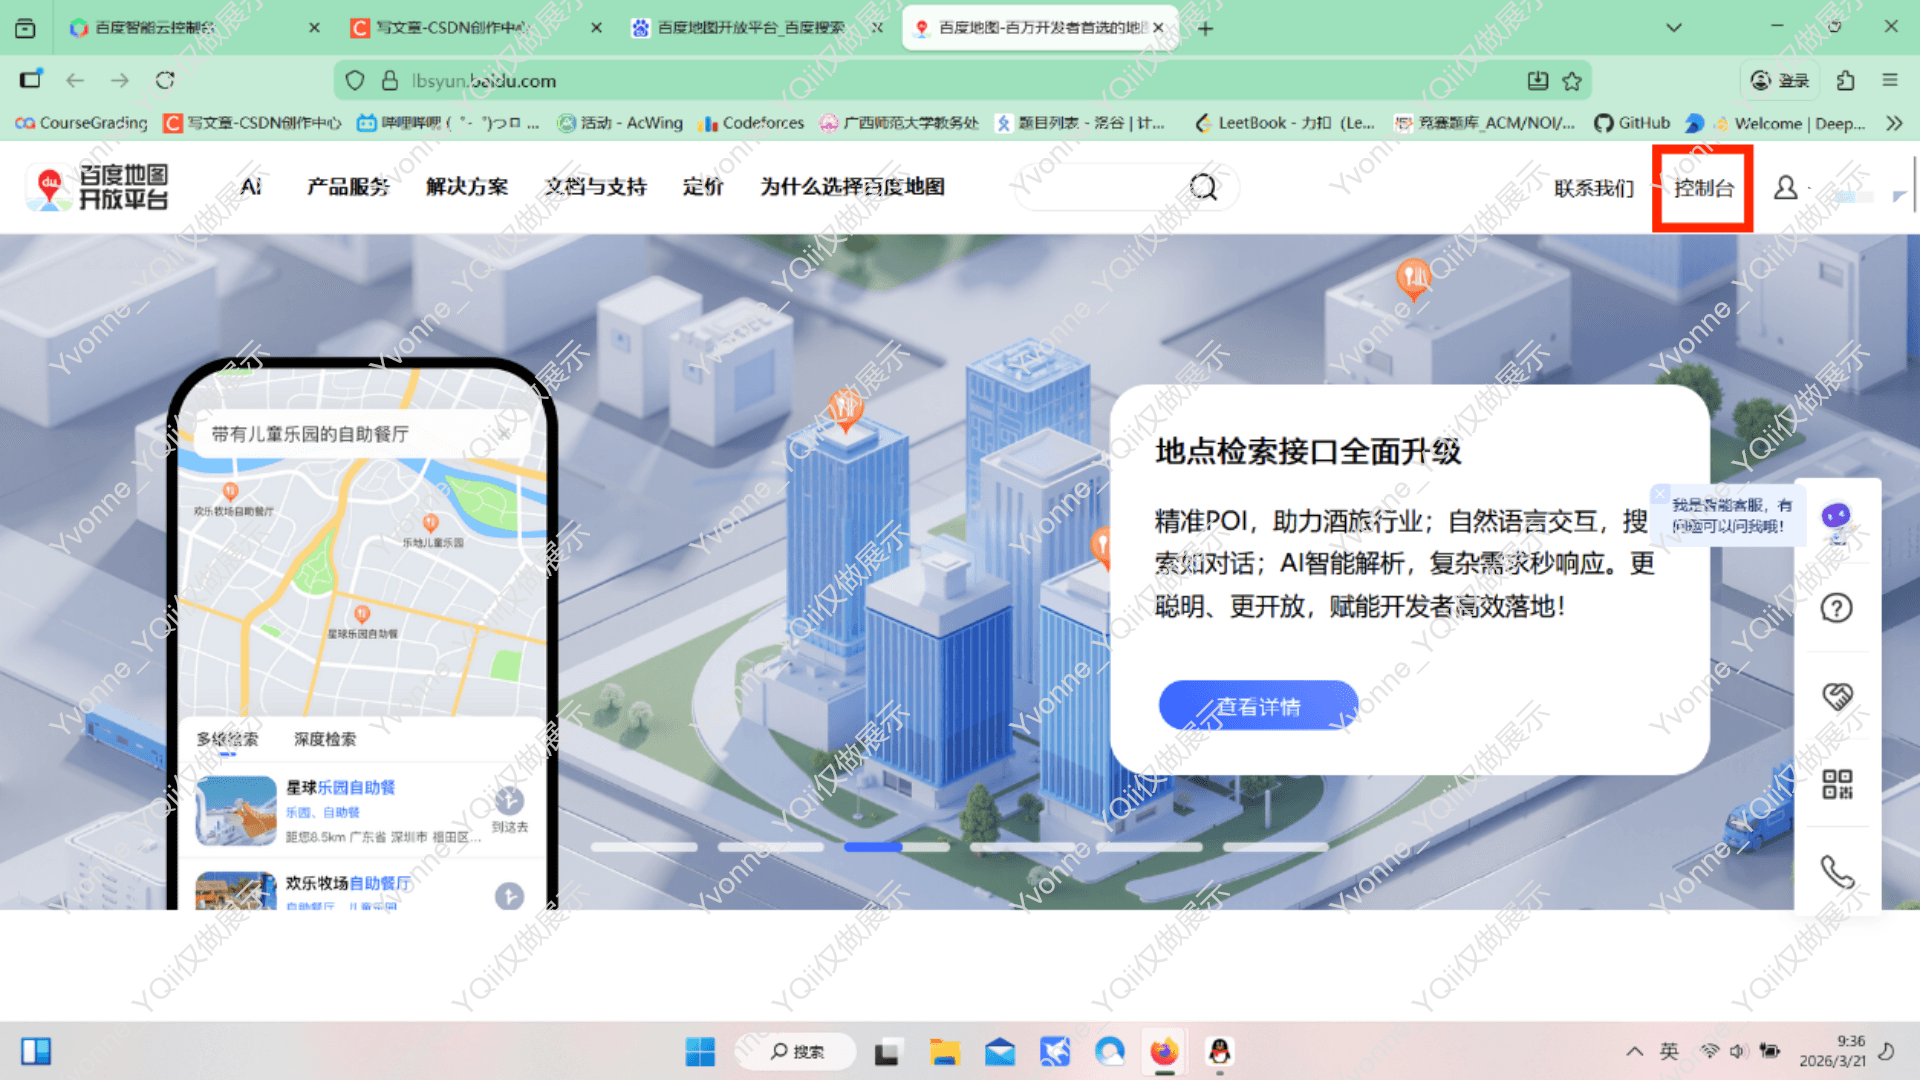Click the handshake heart icon in right sidebar
This screenshot has height=1080, width=1920.
tap(1837, 696)
